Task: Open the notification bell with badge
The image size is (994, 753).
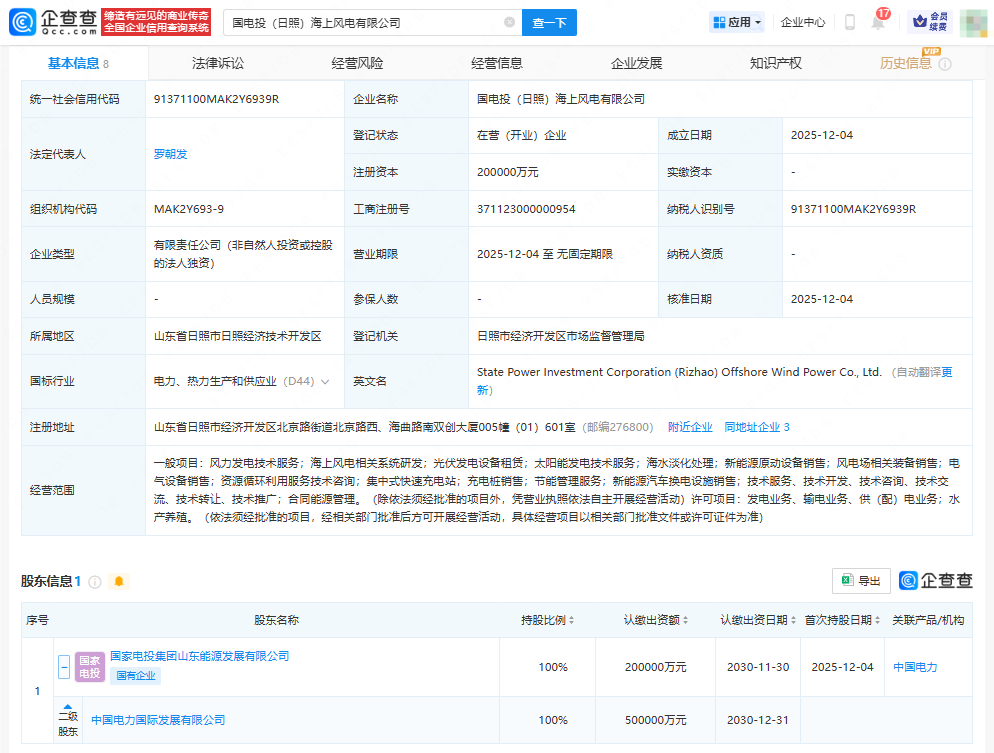Action: point(878,22)
